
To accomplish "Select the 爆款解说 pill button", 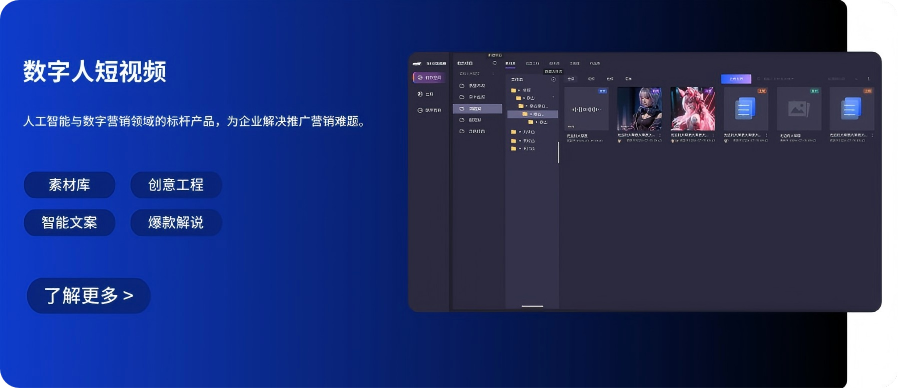I will click(176, 222).
